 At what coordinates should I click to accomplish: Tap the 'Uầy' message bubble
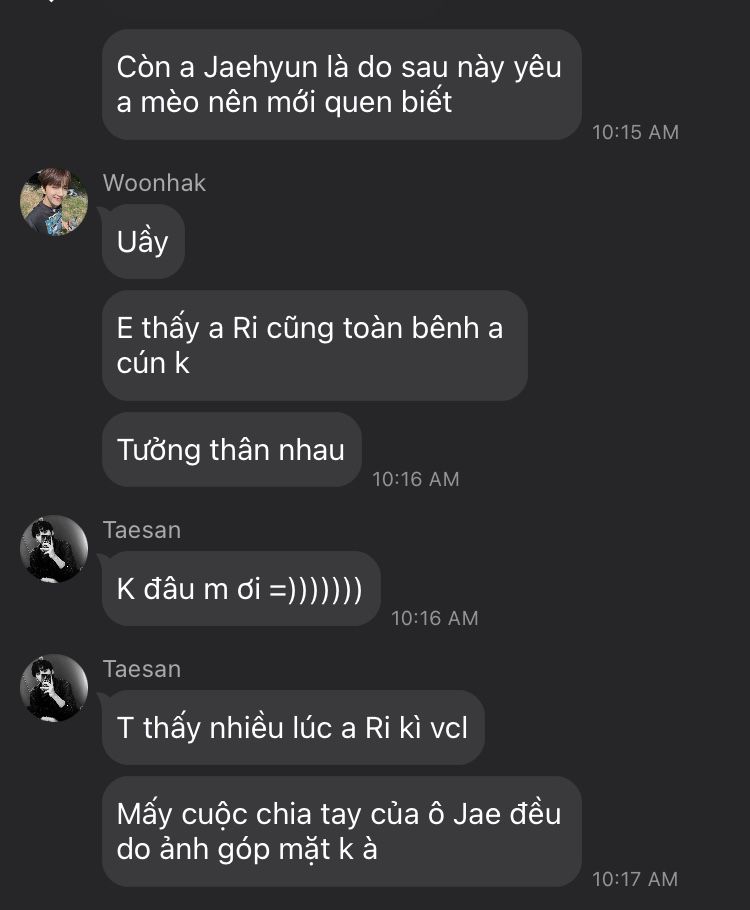143,241
